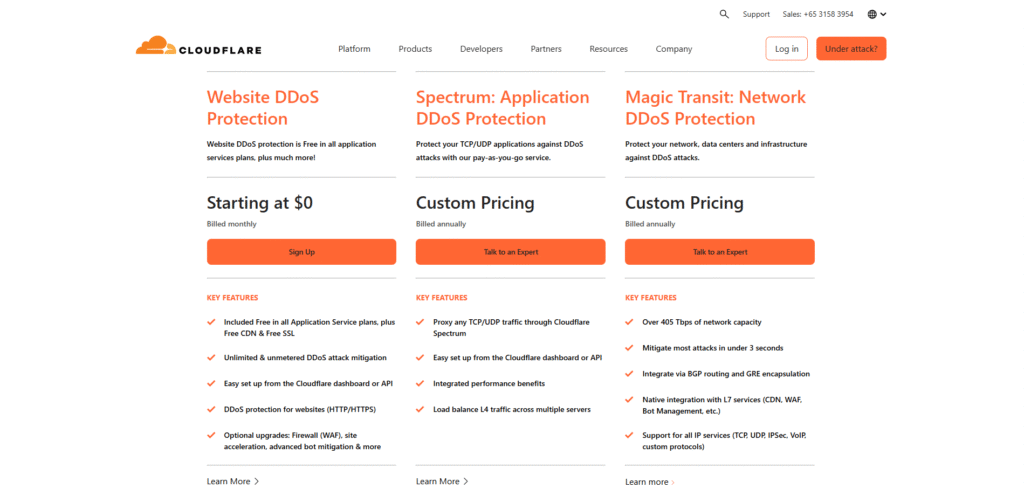Open the globe language selector
The height and width of the screenshot is (488, 1024).
tap(876, 14)
